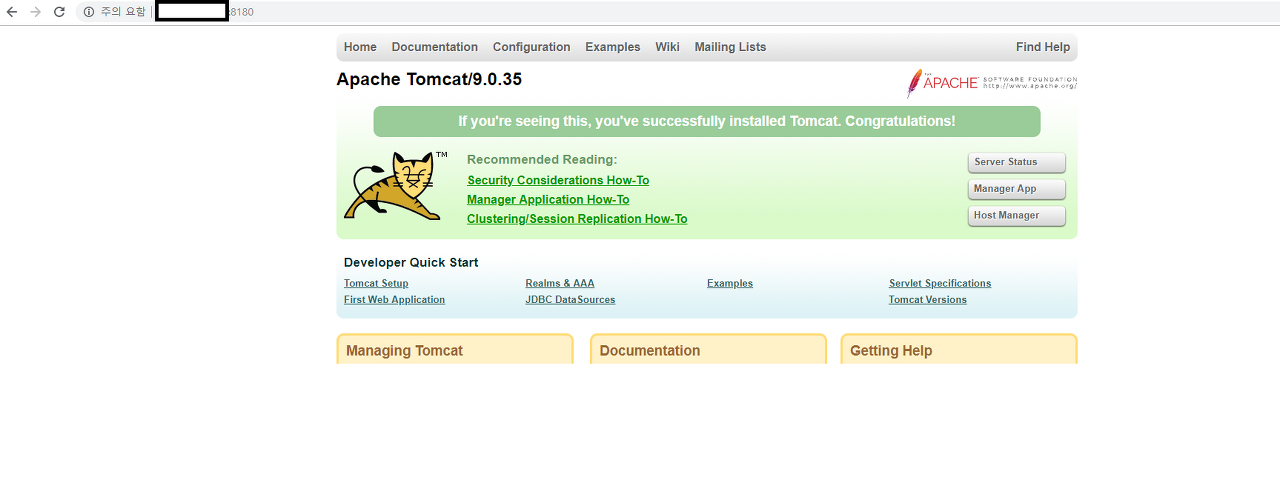Screen dimensions: 1280x480
Task: Open Clustering/Session Replication How-To link
Action: 577,219
